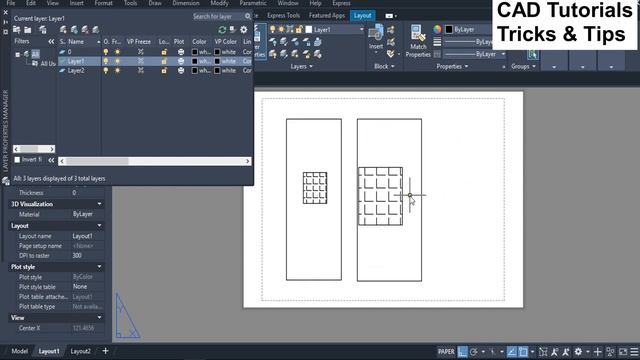Screen dimensions: 640x360
Task: Collapse the Filters tree pane chevrons
Action: (51, 41)
